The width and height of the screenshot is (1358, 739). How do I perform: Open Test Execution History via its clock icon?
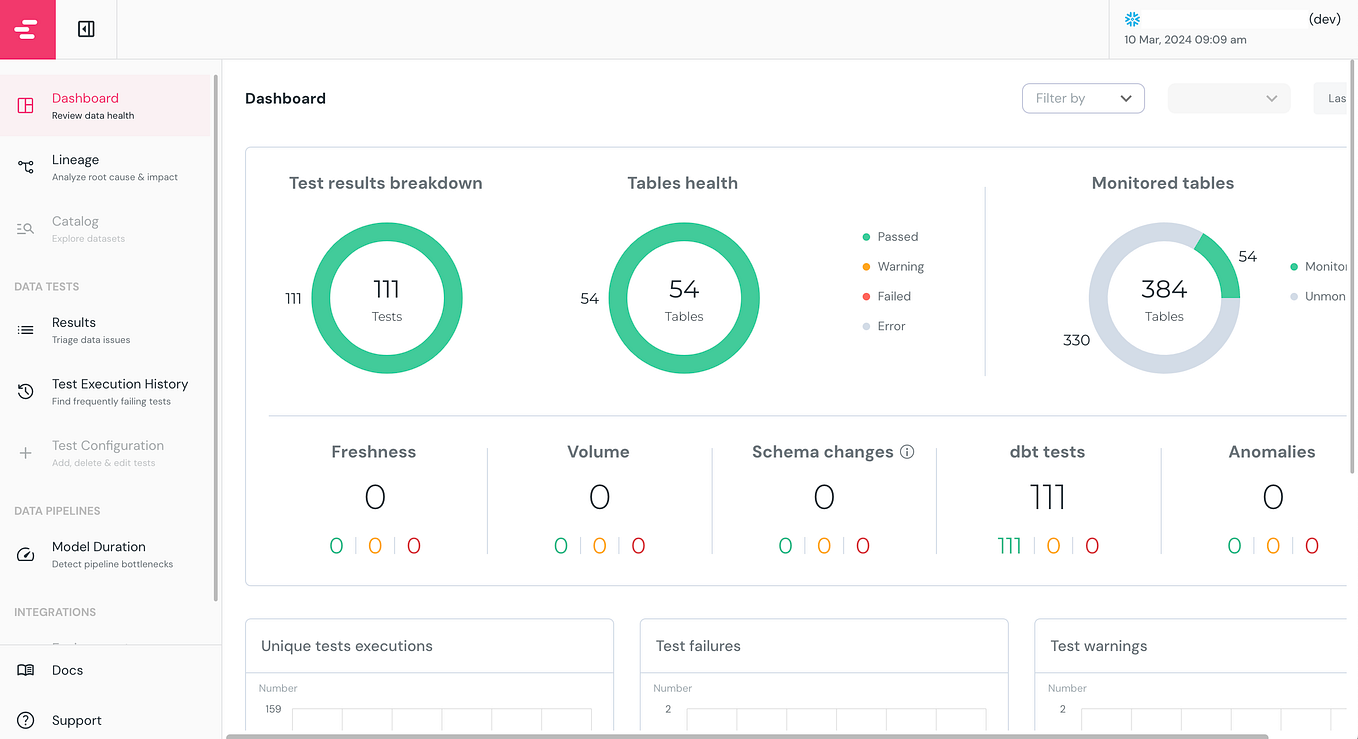pyautogui.click(x=25, y=391)
